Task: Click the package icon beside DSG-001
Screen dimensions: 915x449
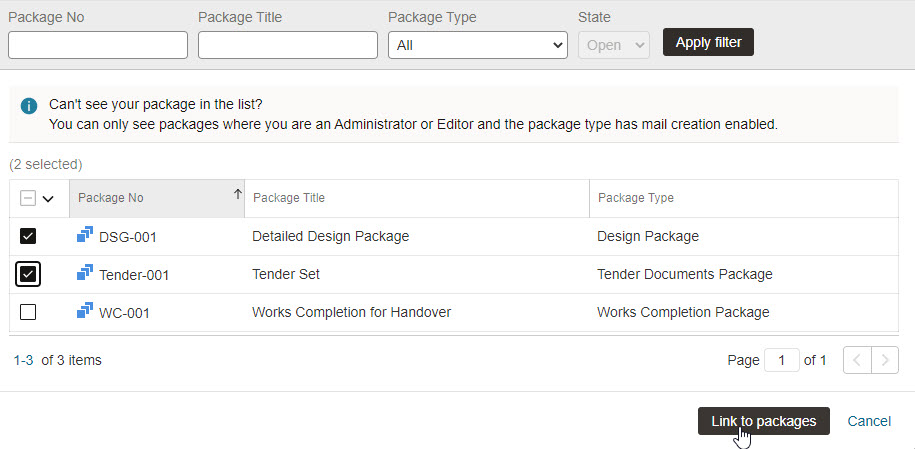Action: point(85,235)
